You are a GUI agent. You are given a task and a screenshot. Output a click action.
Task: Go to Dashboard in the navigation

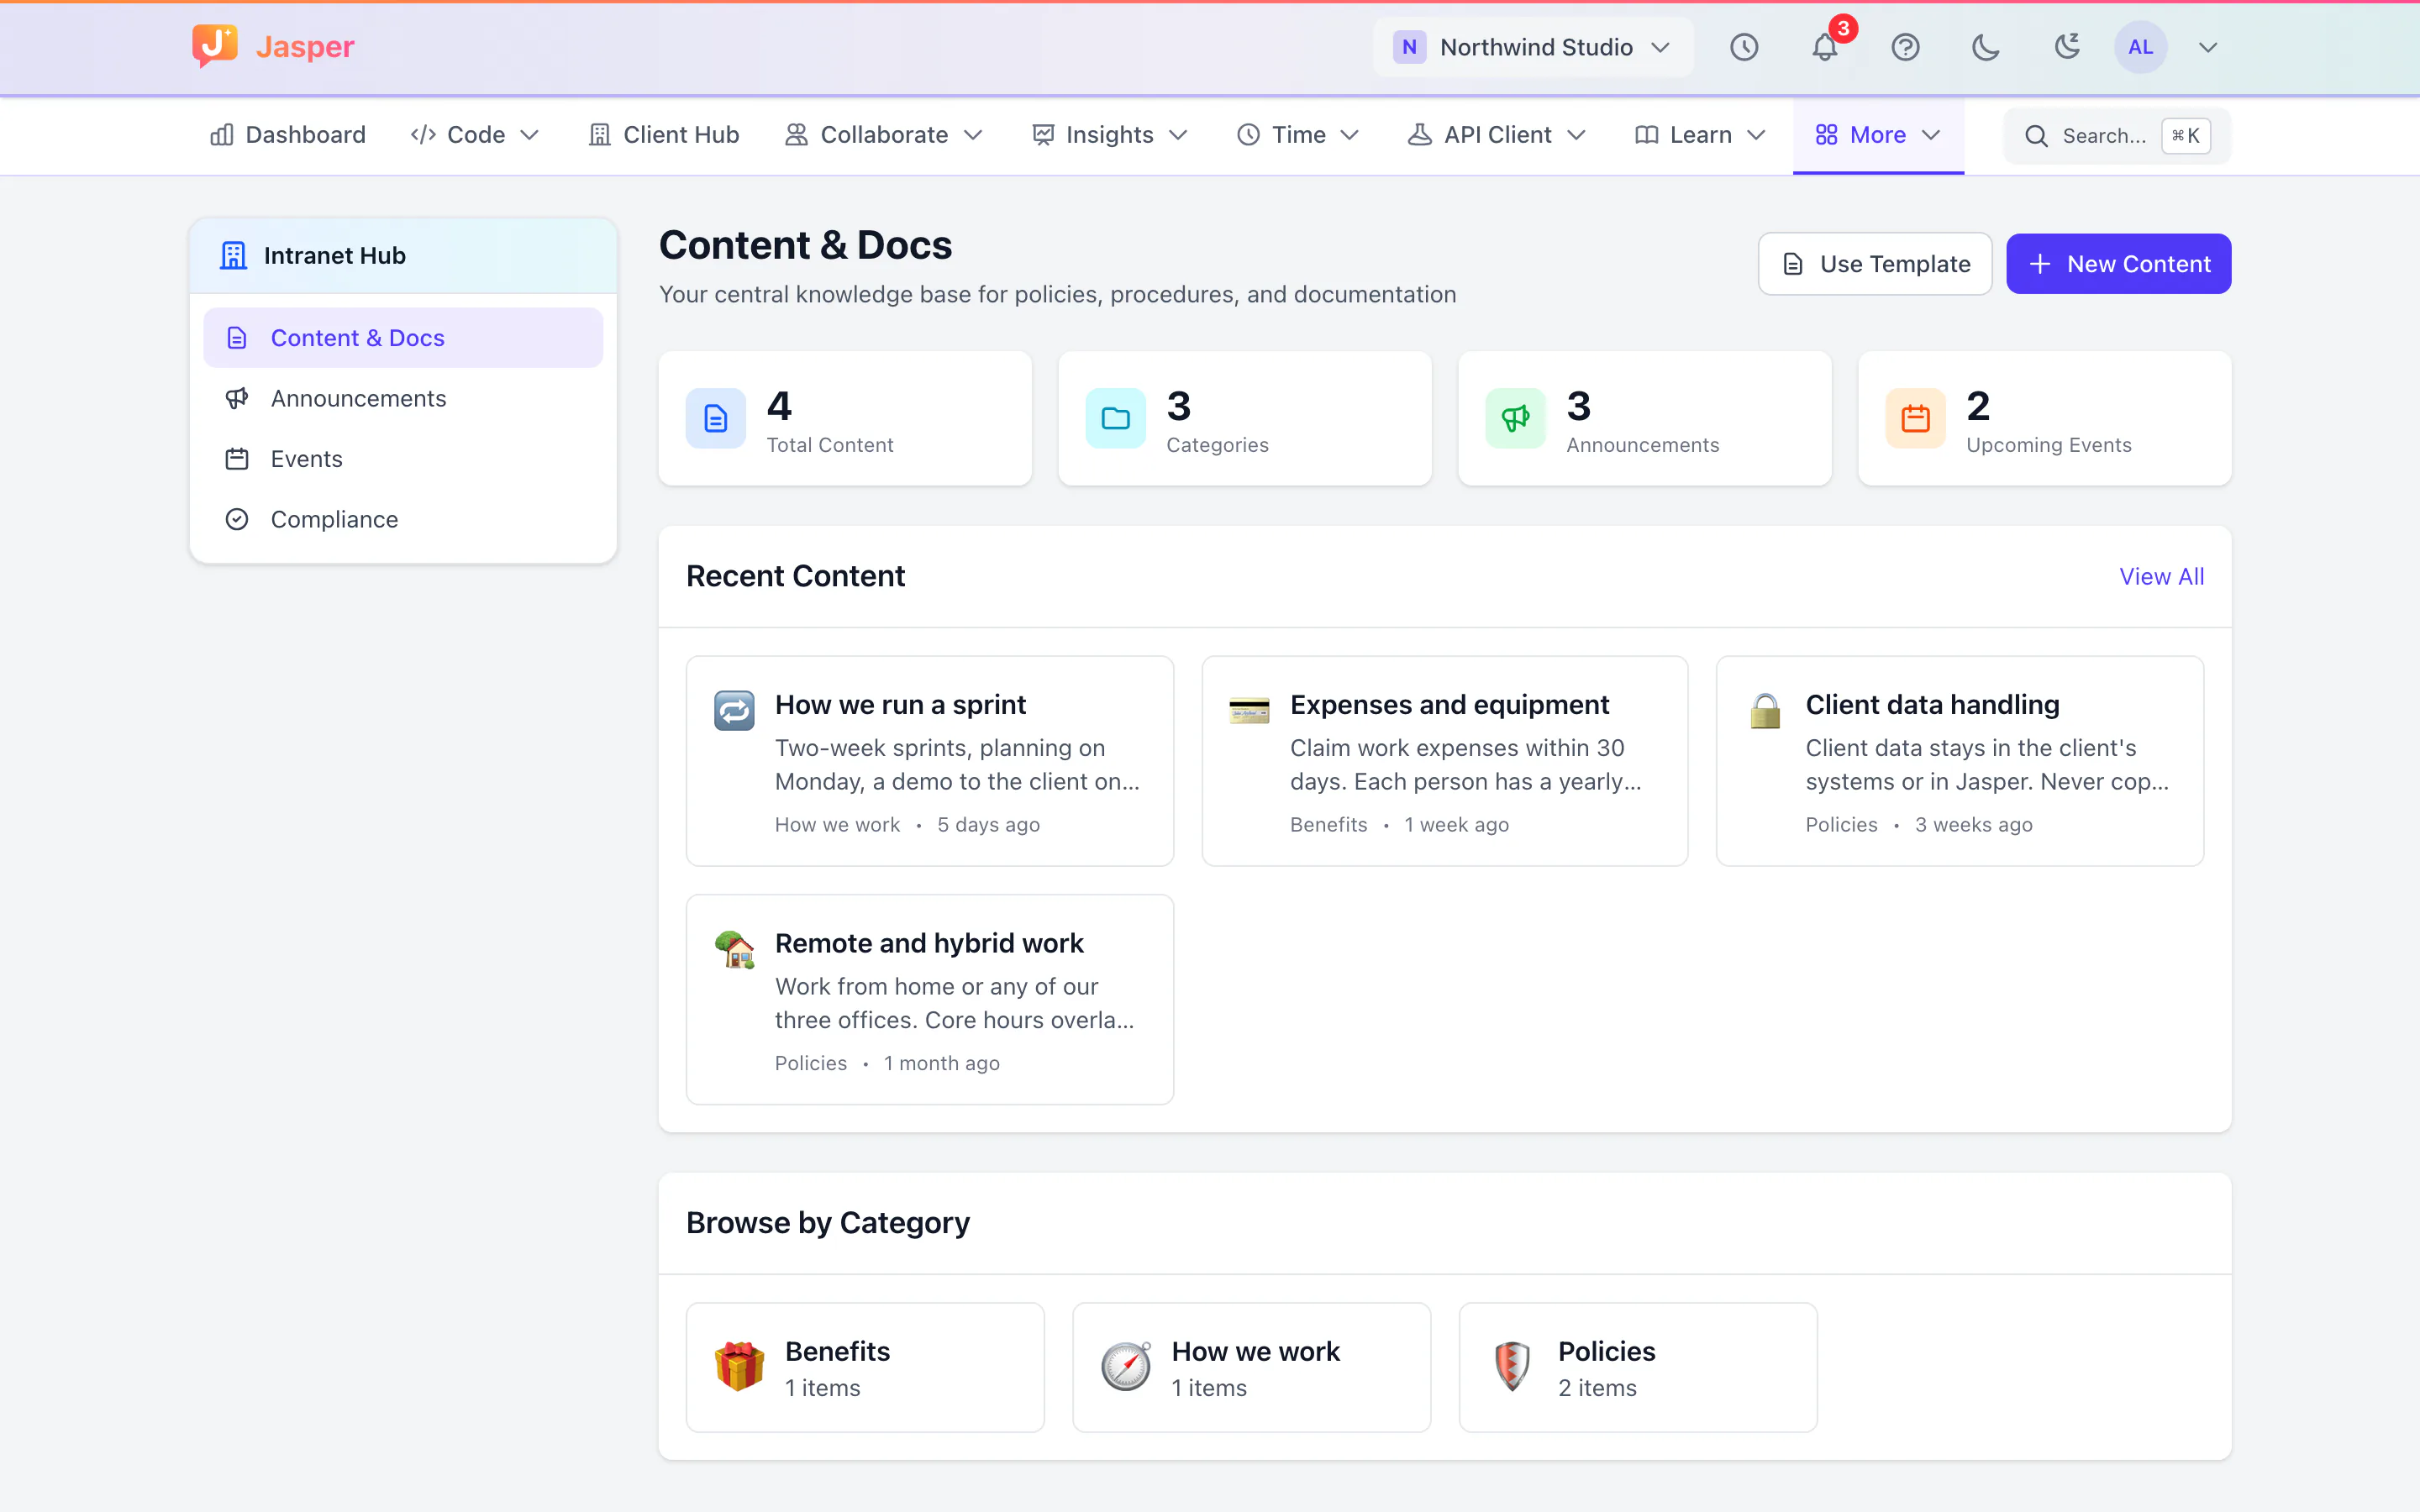coord(288,135)
